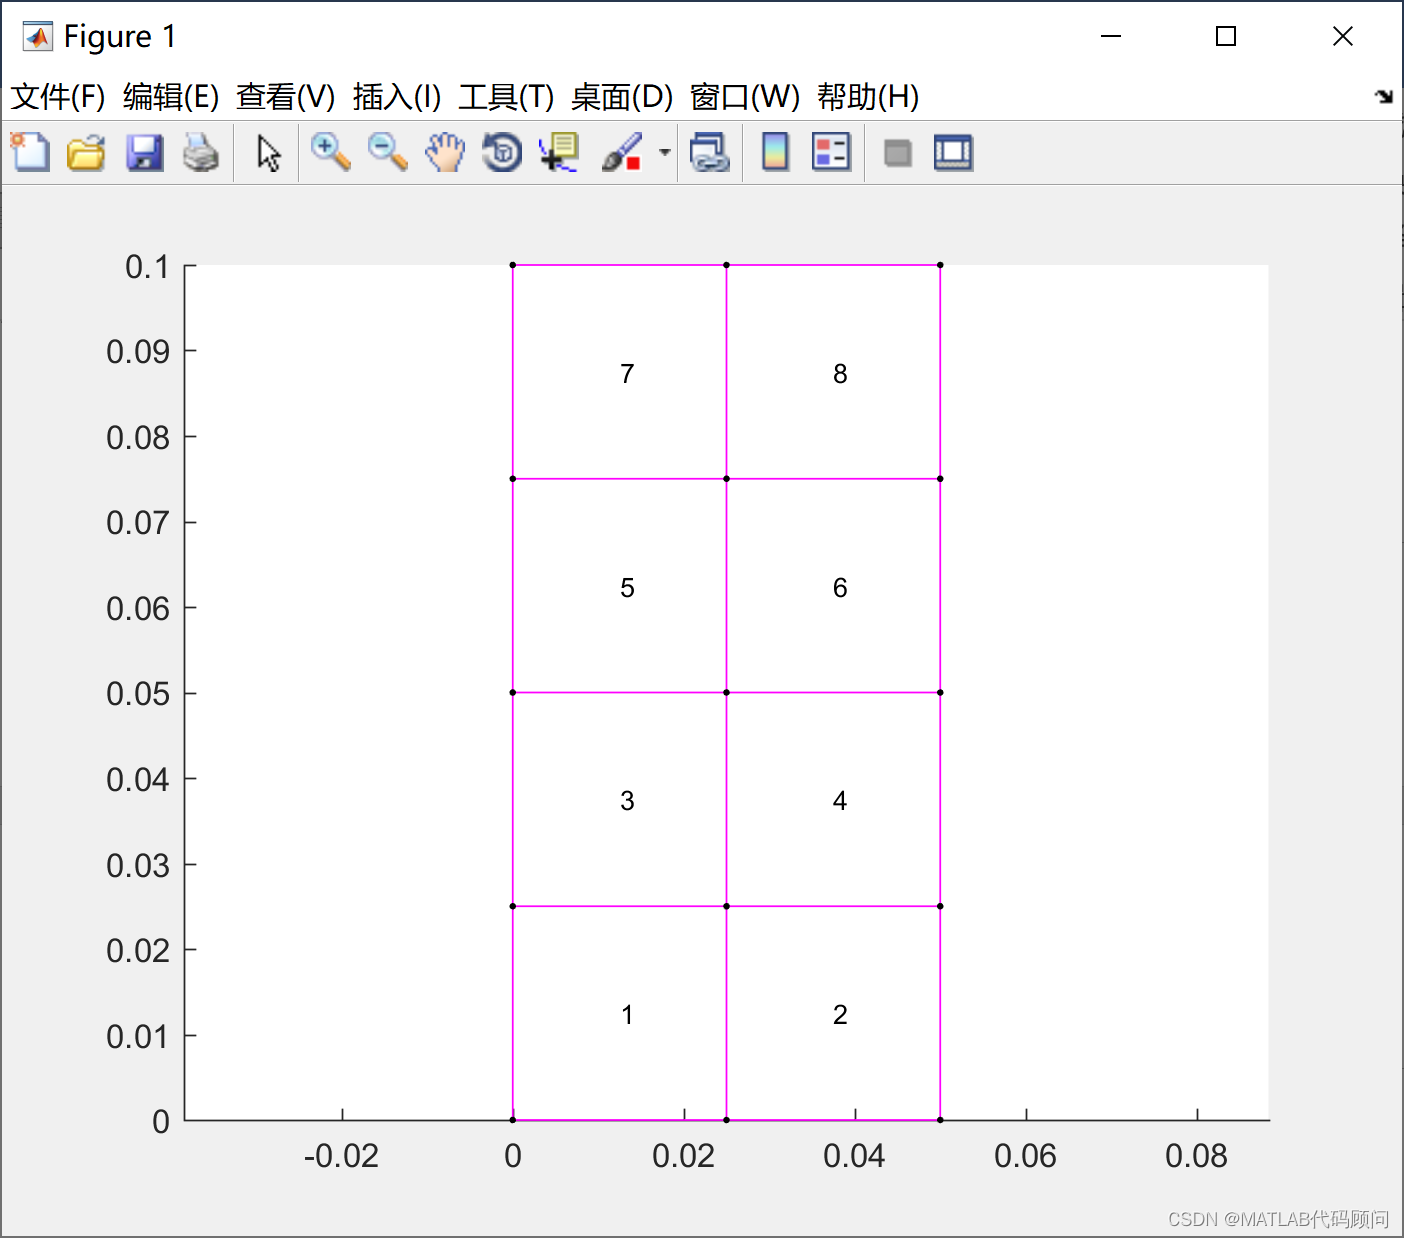Click the Link Plot icon
Viewport: 1404px width, 1238px height.
[x=710, y=152]
